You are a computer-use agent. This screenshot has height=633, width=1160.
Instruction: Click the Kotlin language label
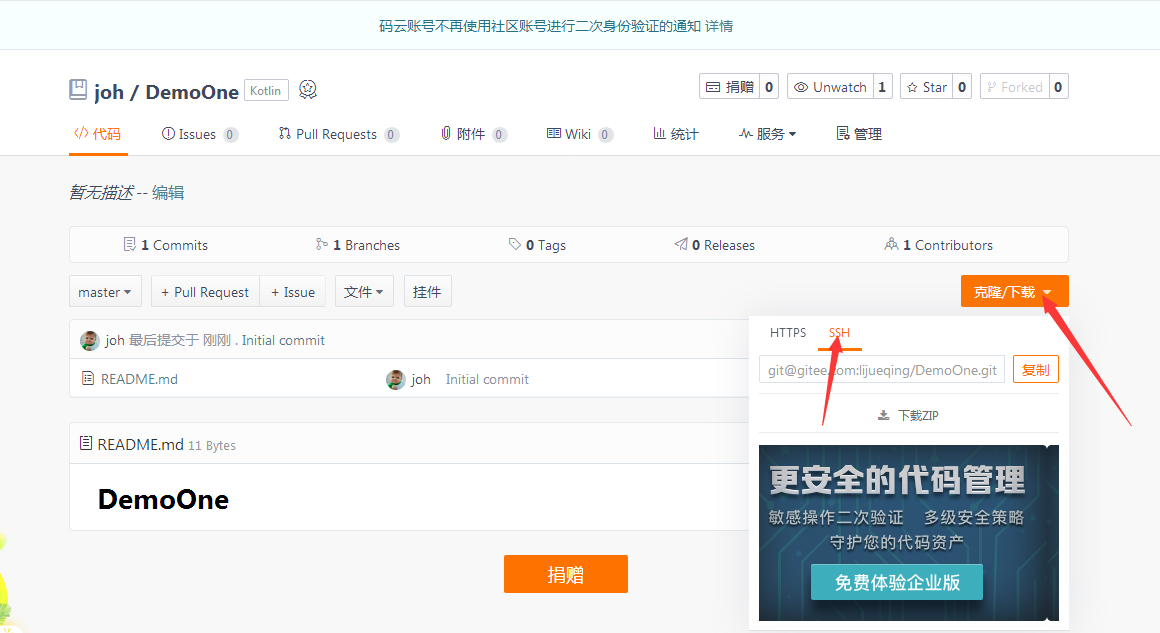266,90
